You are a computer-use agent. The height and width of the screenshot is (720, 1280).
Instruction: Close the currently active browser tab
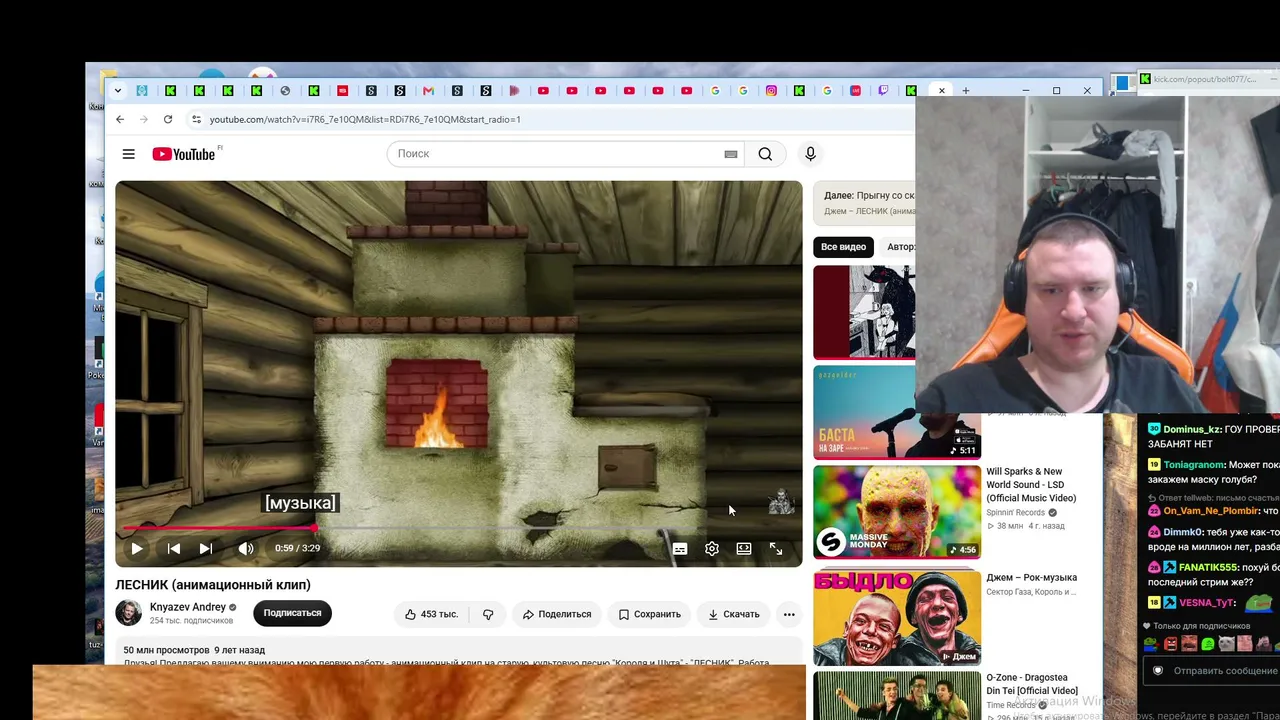(941, 91)
